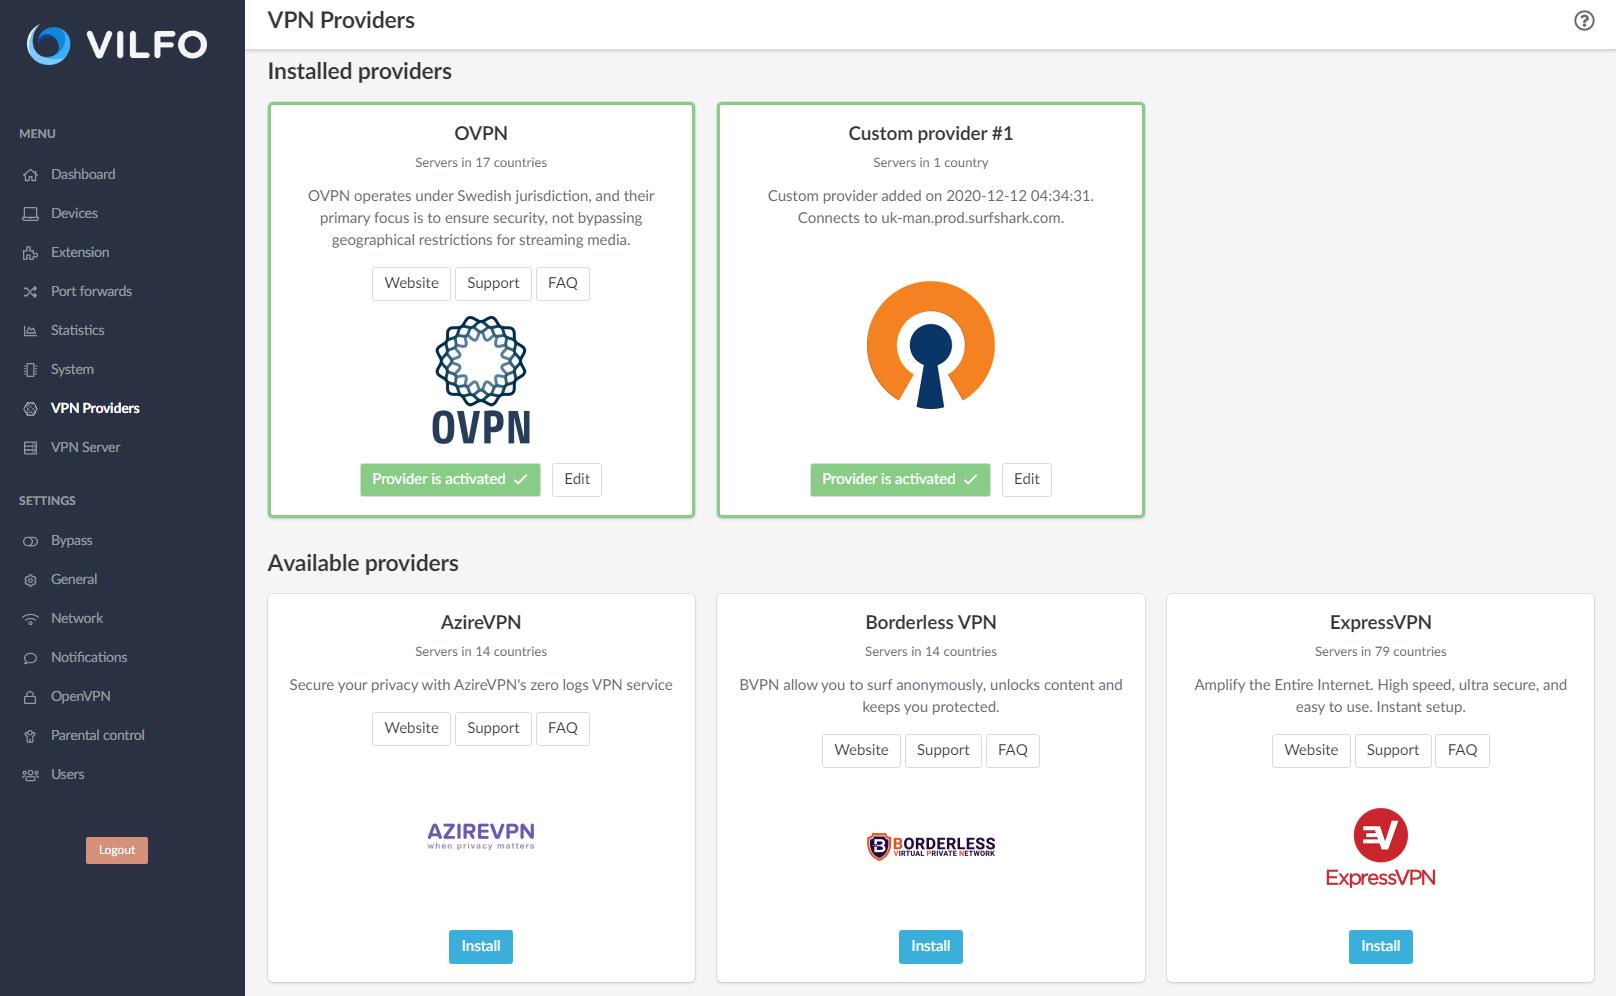Click the Vilfo logo
This screenshot has height=996, width=1616.
click(117, 44)
